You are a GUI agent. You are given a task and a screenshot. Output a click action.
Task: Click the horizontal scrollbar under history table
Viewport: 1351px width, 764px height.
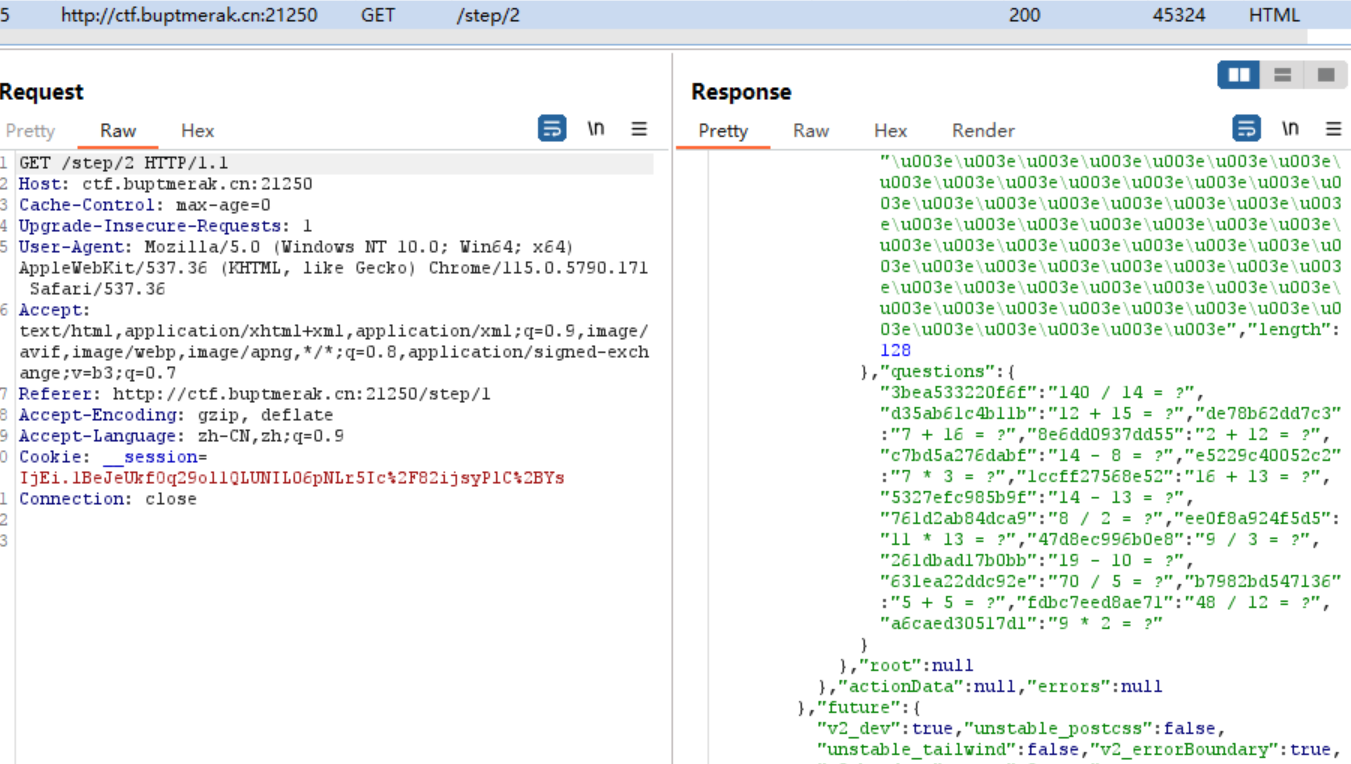tap(653, 37)
